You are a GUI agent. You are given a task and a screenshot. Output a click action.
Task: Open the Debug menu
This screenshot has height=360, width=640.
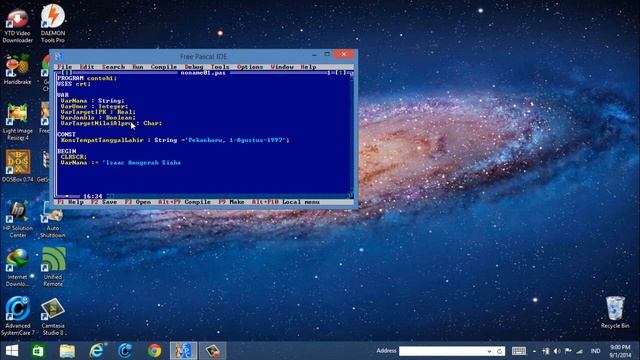coord(193,67)
